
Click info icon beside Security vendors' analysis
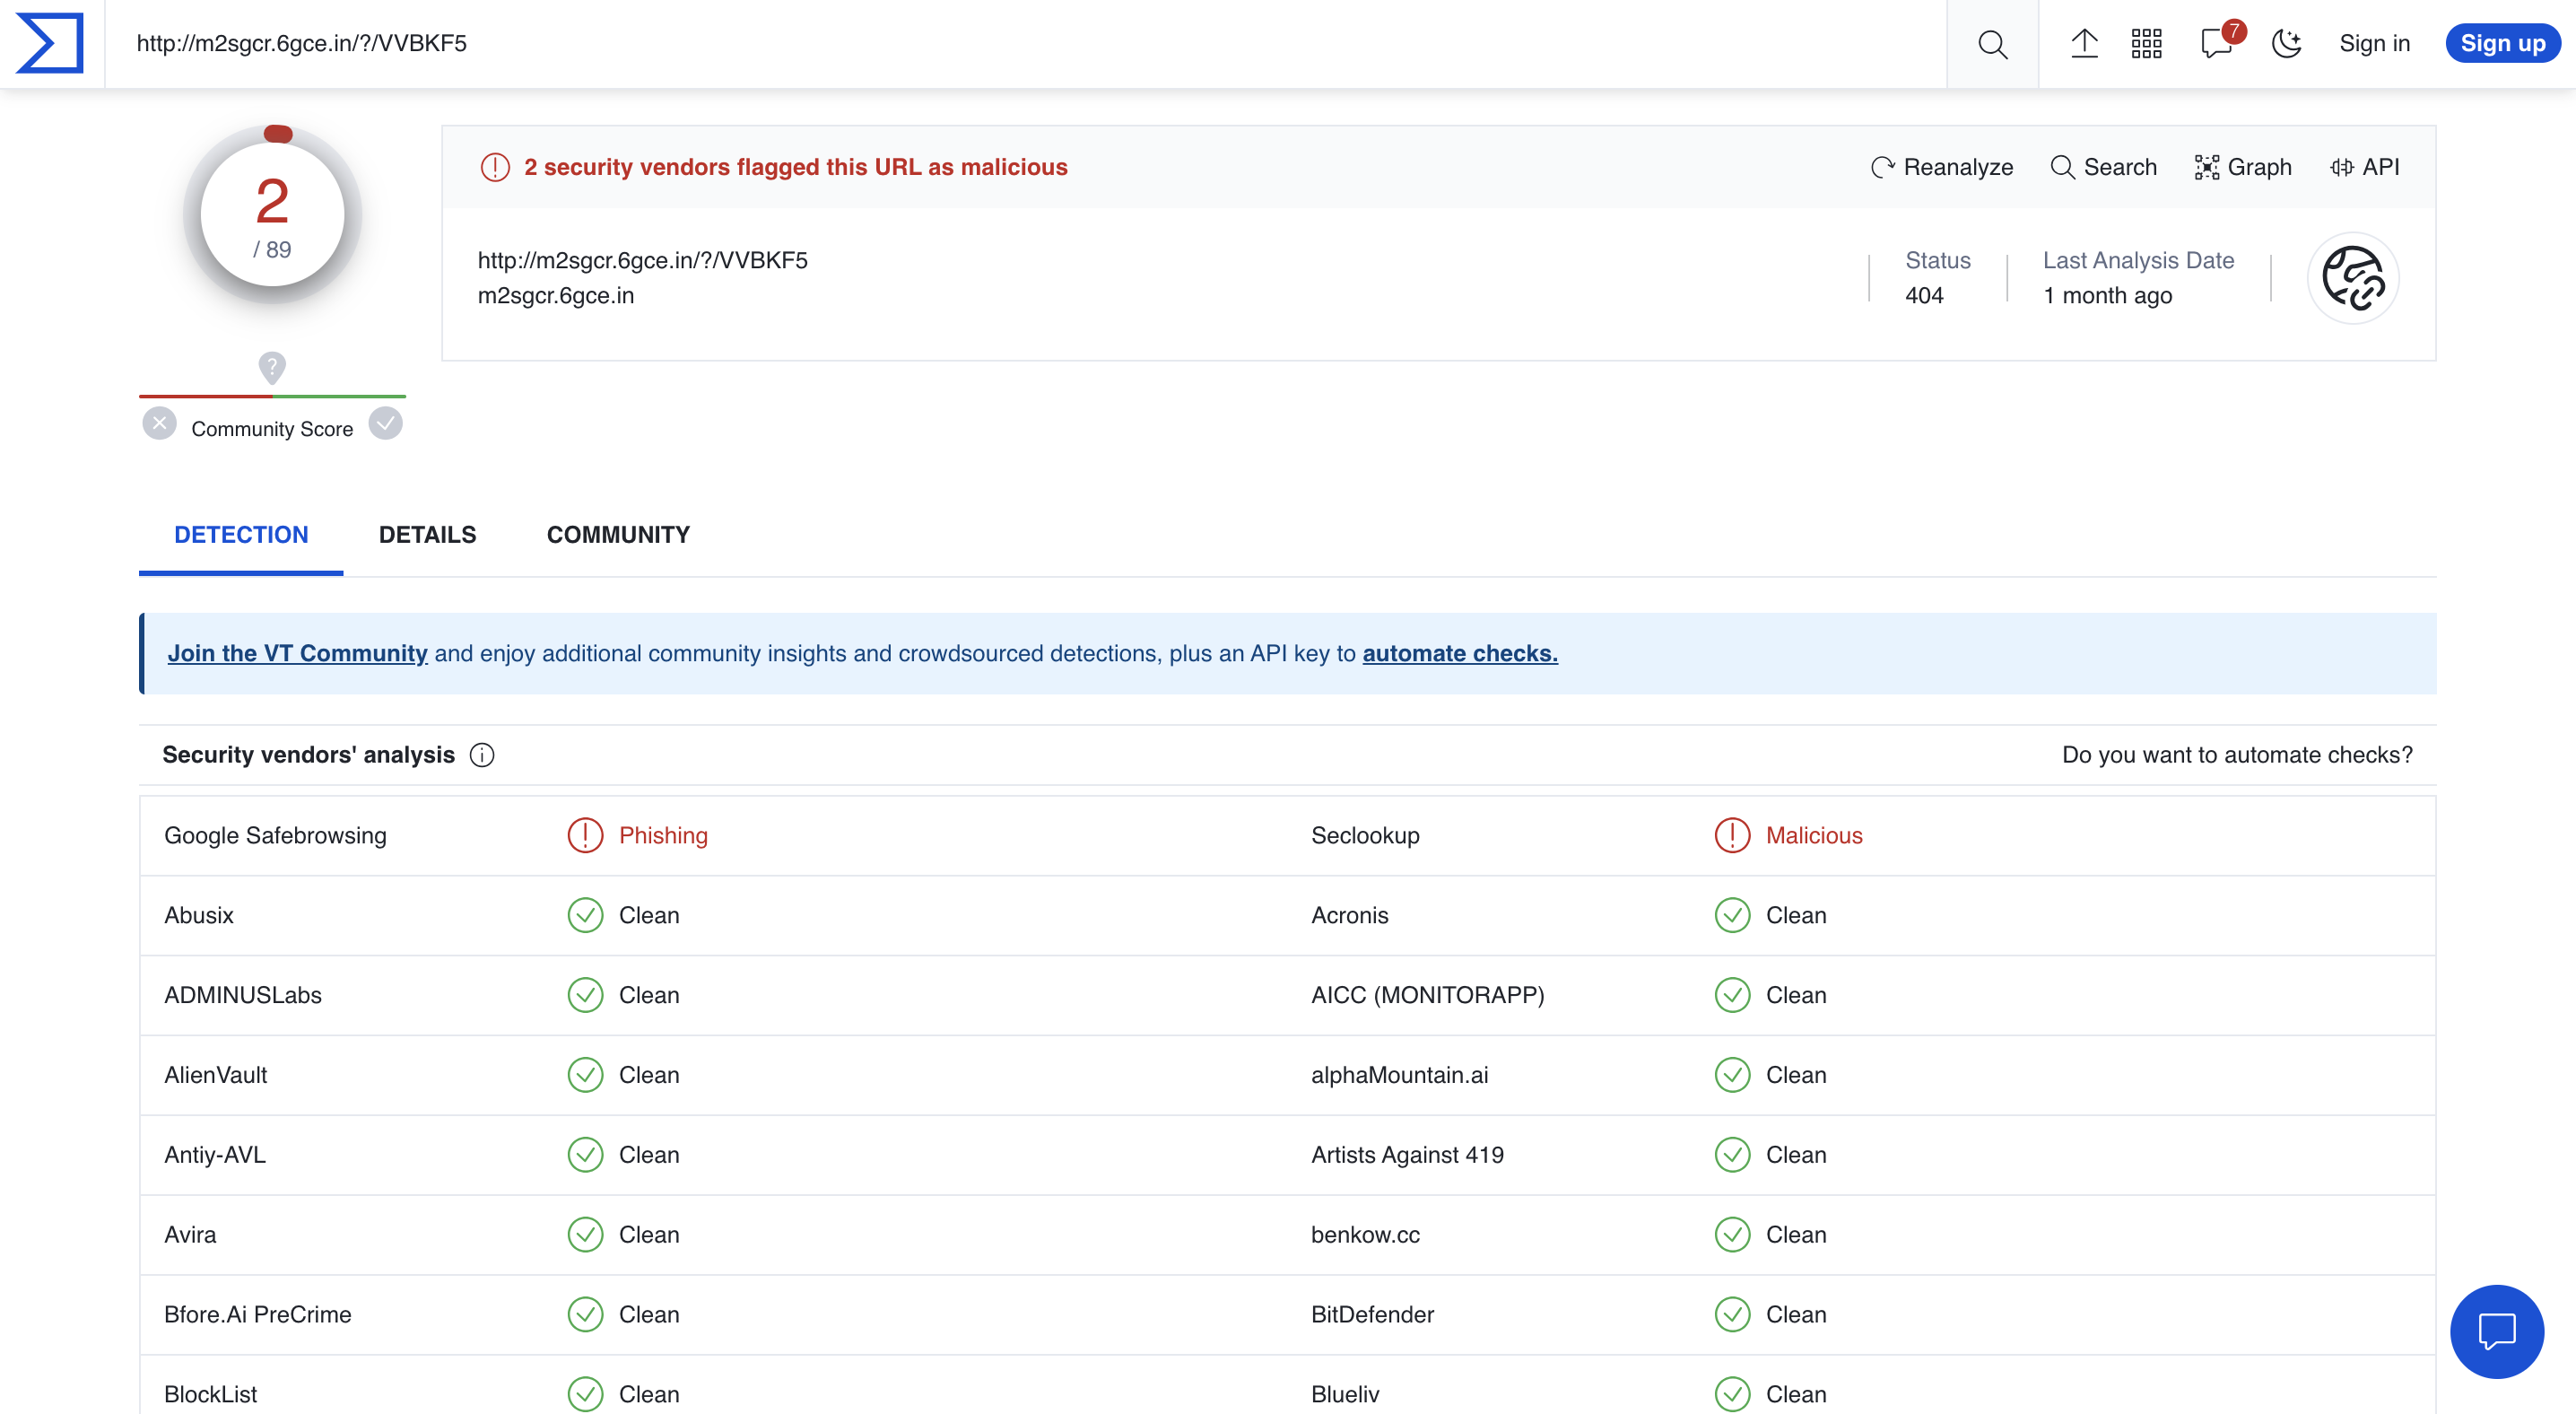tap(482, 755)
